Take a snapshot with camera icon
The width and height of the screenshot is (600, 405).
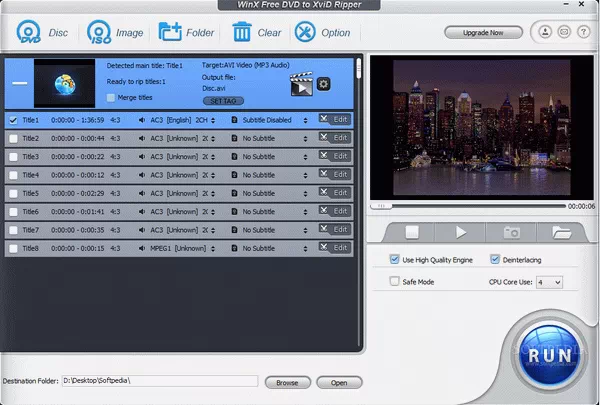[511, 232]
